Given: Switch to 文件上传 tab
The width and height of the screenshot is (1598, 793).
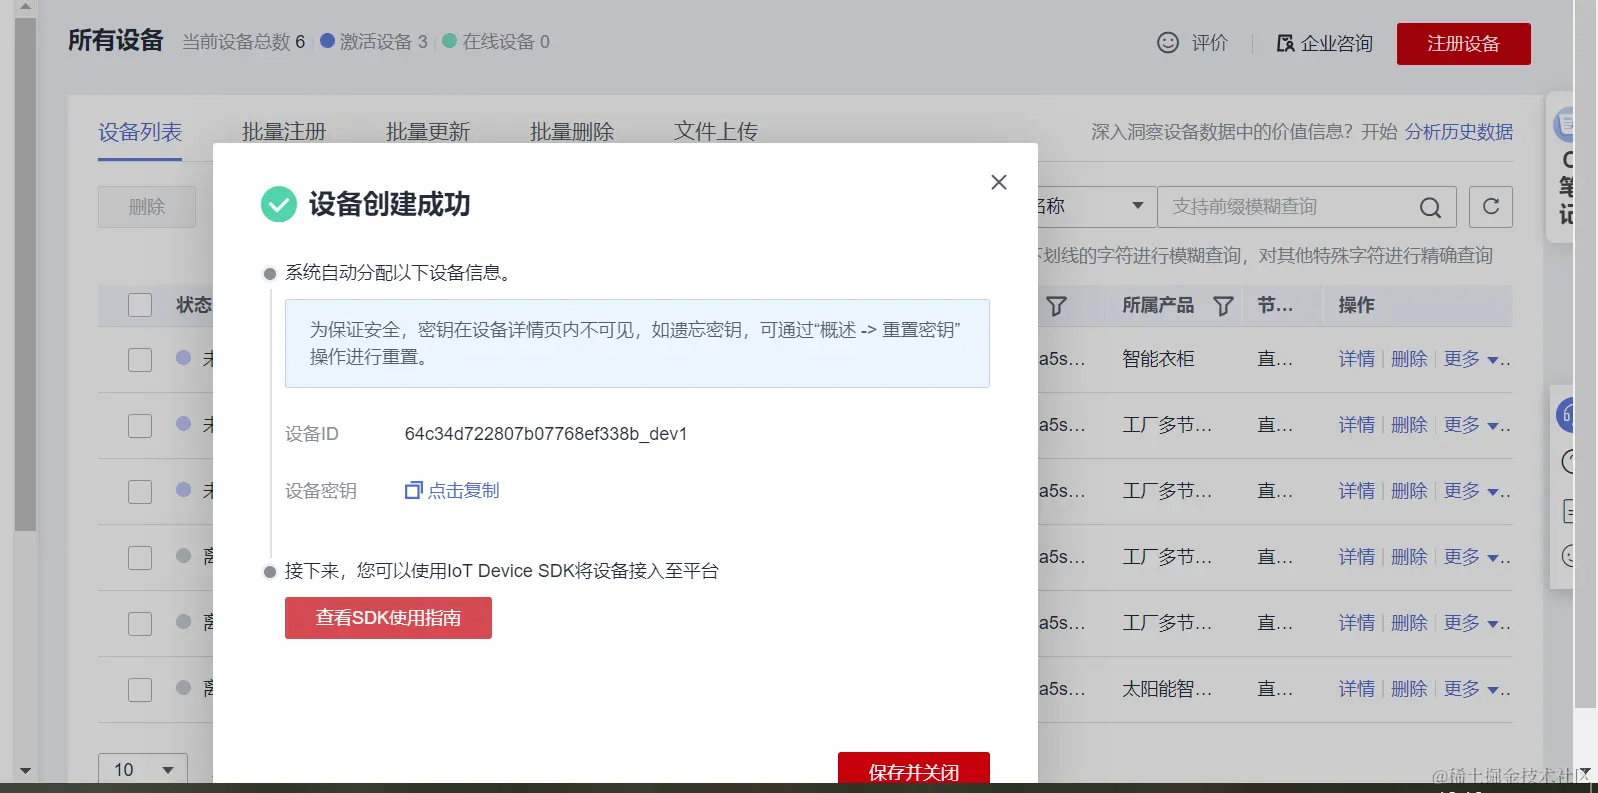Looking at the screenshot, I should [x=716, y=132].
